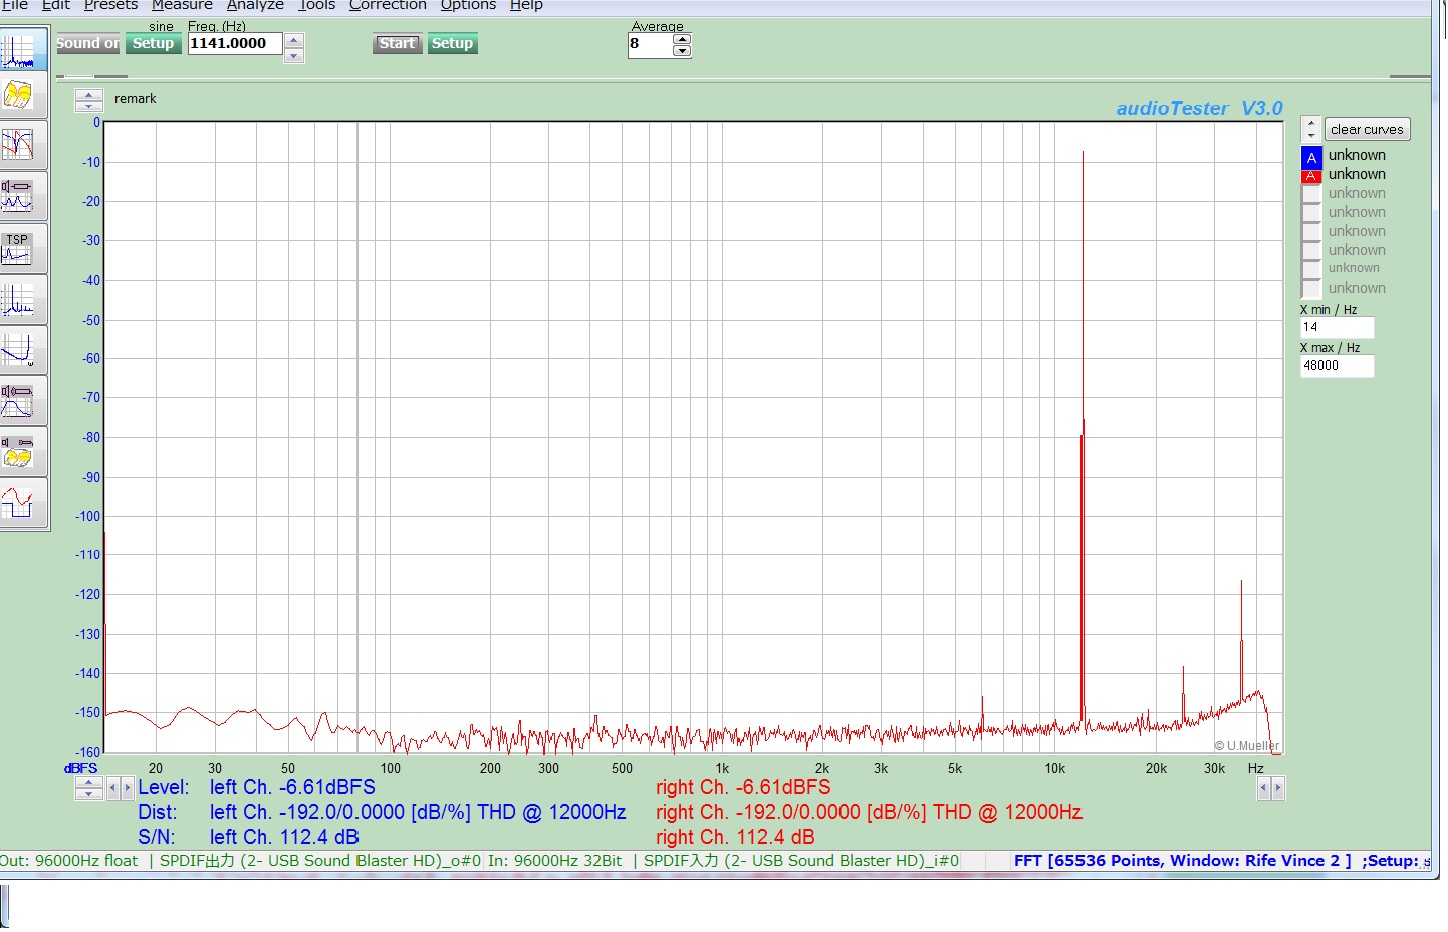Screen dimensions: 1448x932
Task: Open the Options menu
Action: point(468,5)
